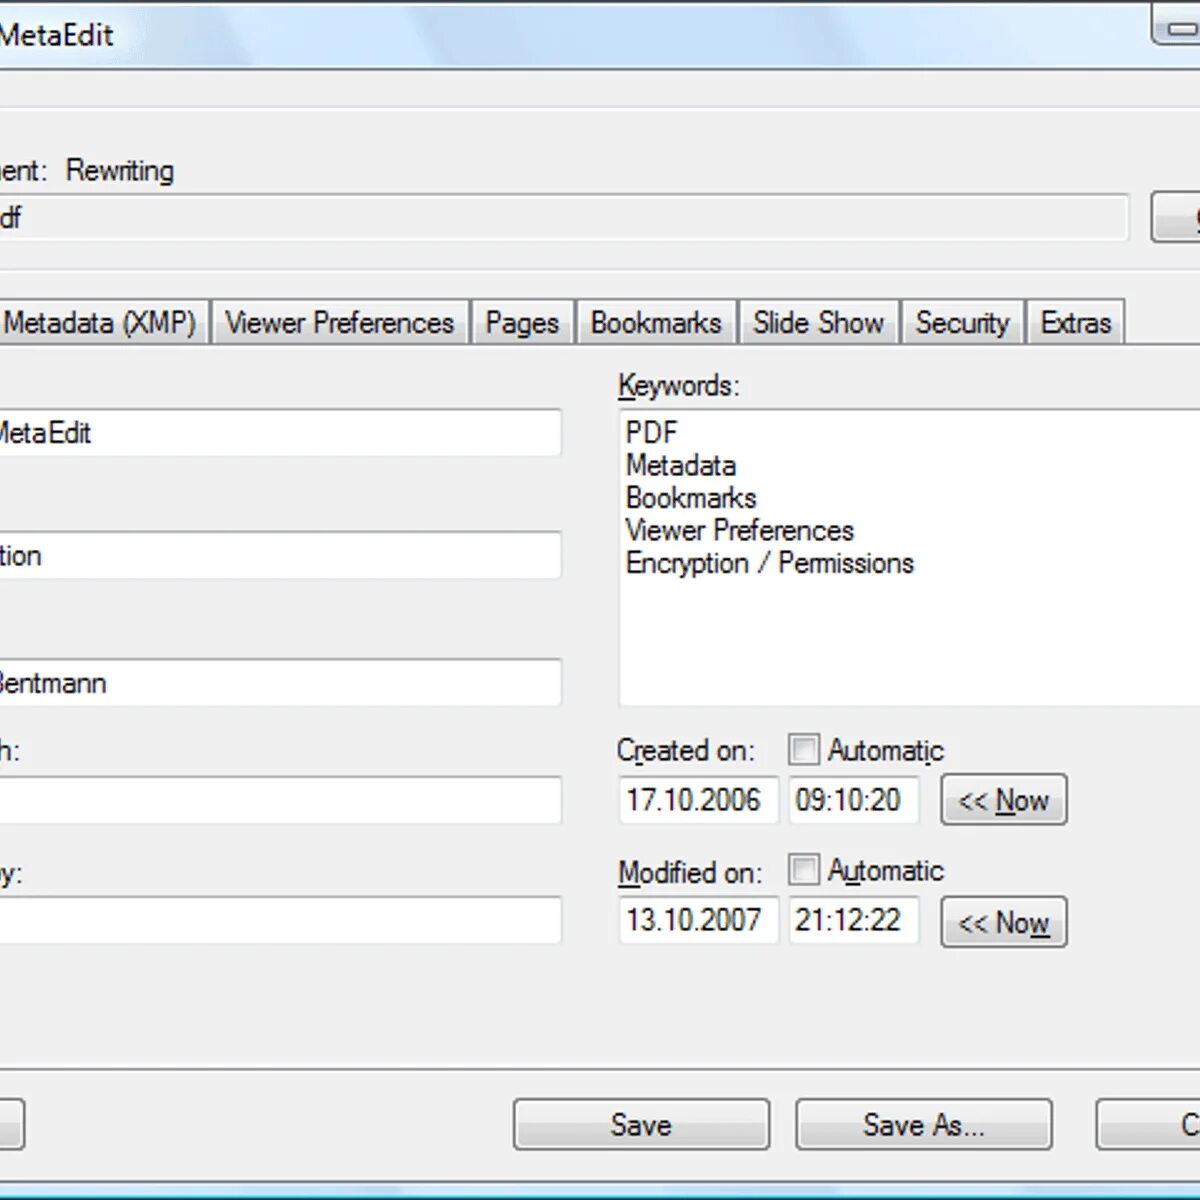Click the Created on time field 09:10:20
Image resolution: width=1200 pixels, height=1200 pixels.
coord(854,800)
